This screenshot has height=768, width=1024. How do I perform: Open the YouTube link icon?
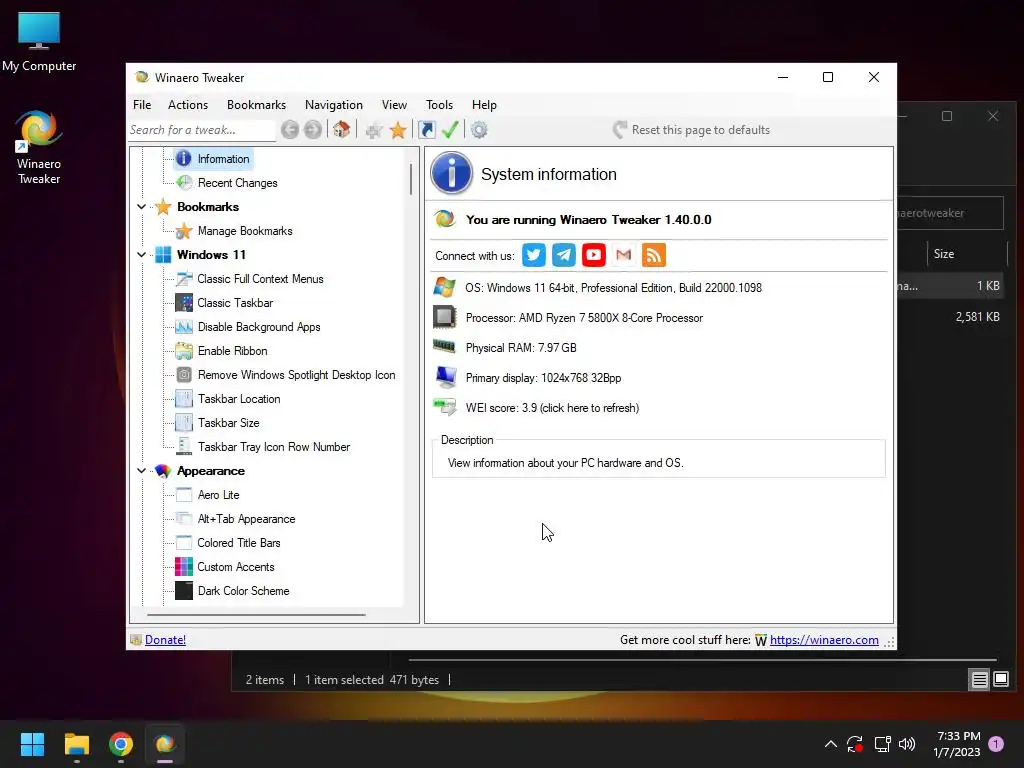point(594,255)
